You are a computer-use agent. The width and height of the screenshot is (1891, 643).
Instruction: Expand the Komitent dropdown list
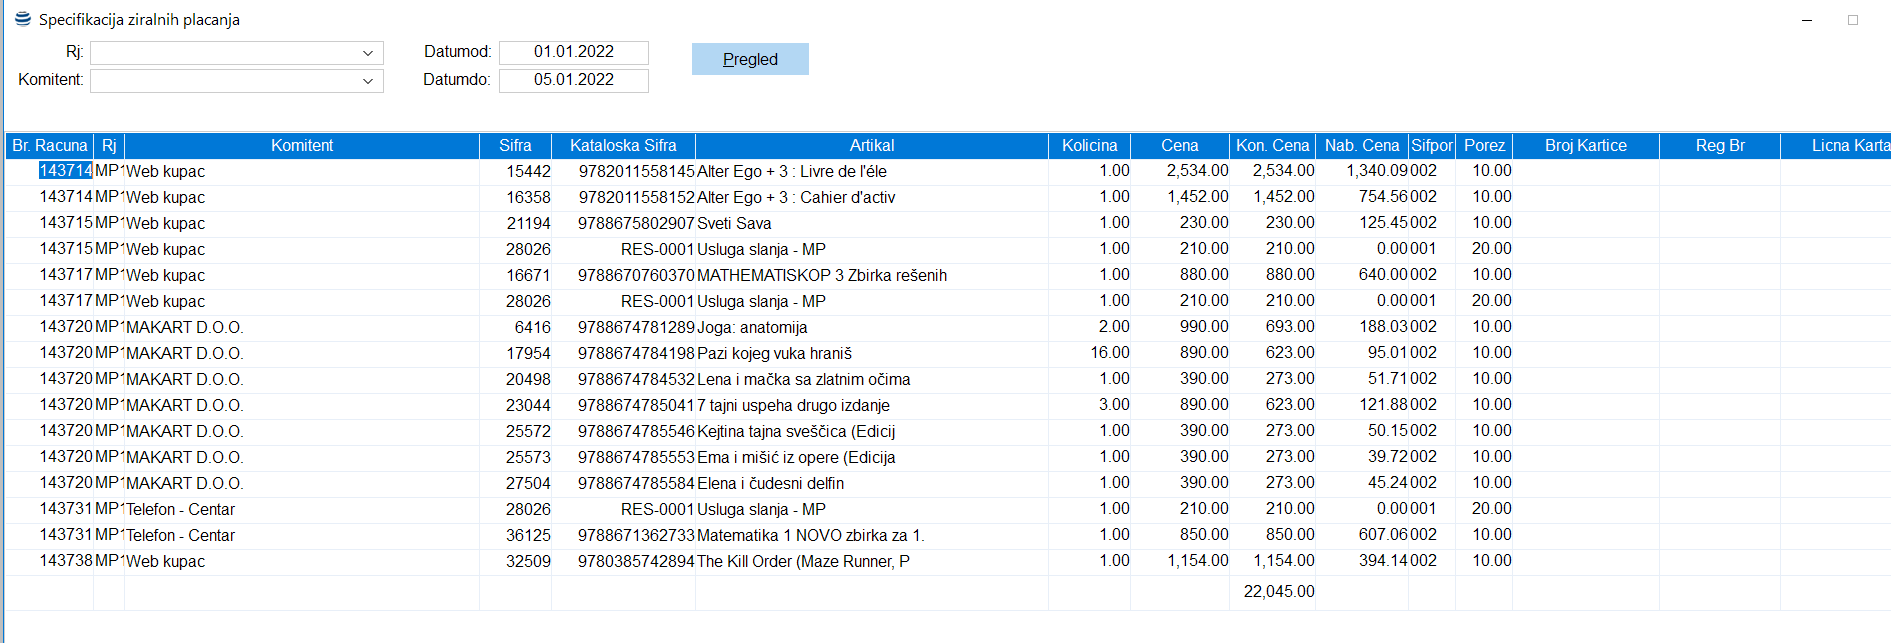tap(367, 81)
